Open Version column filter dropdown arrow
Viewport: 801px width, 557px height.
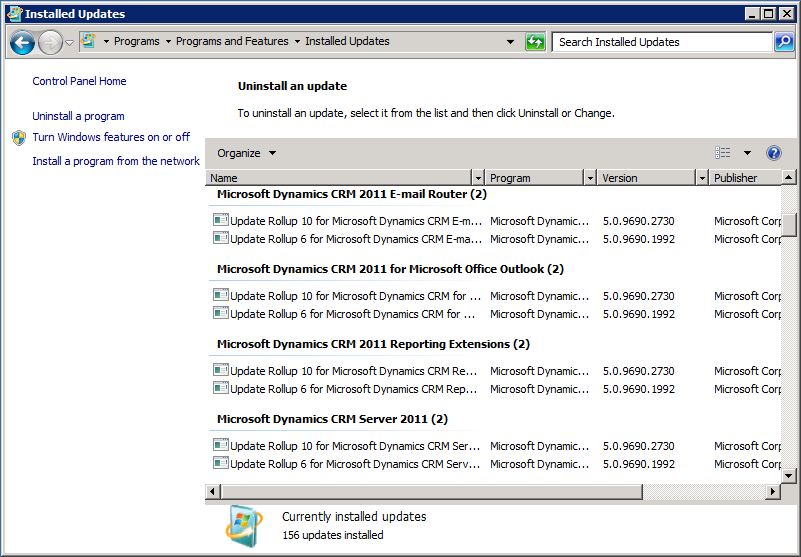click(x=702, y=178)
